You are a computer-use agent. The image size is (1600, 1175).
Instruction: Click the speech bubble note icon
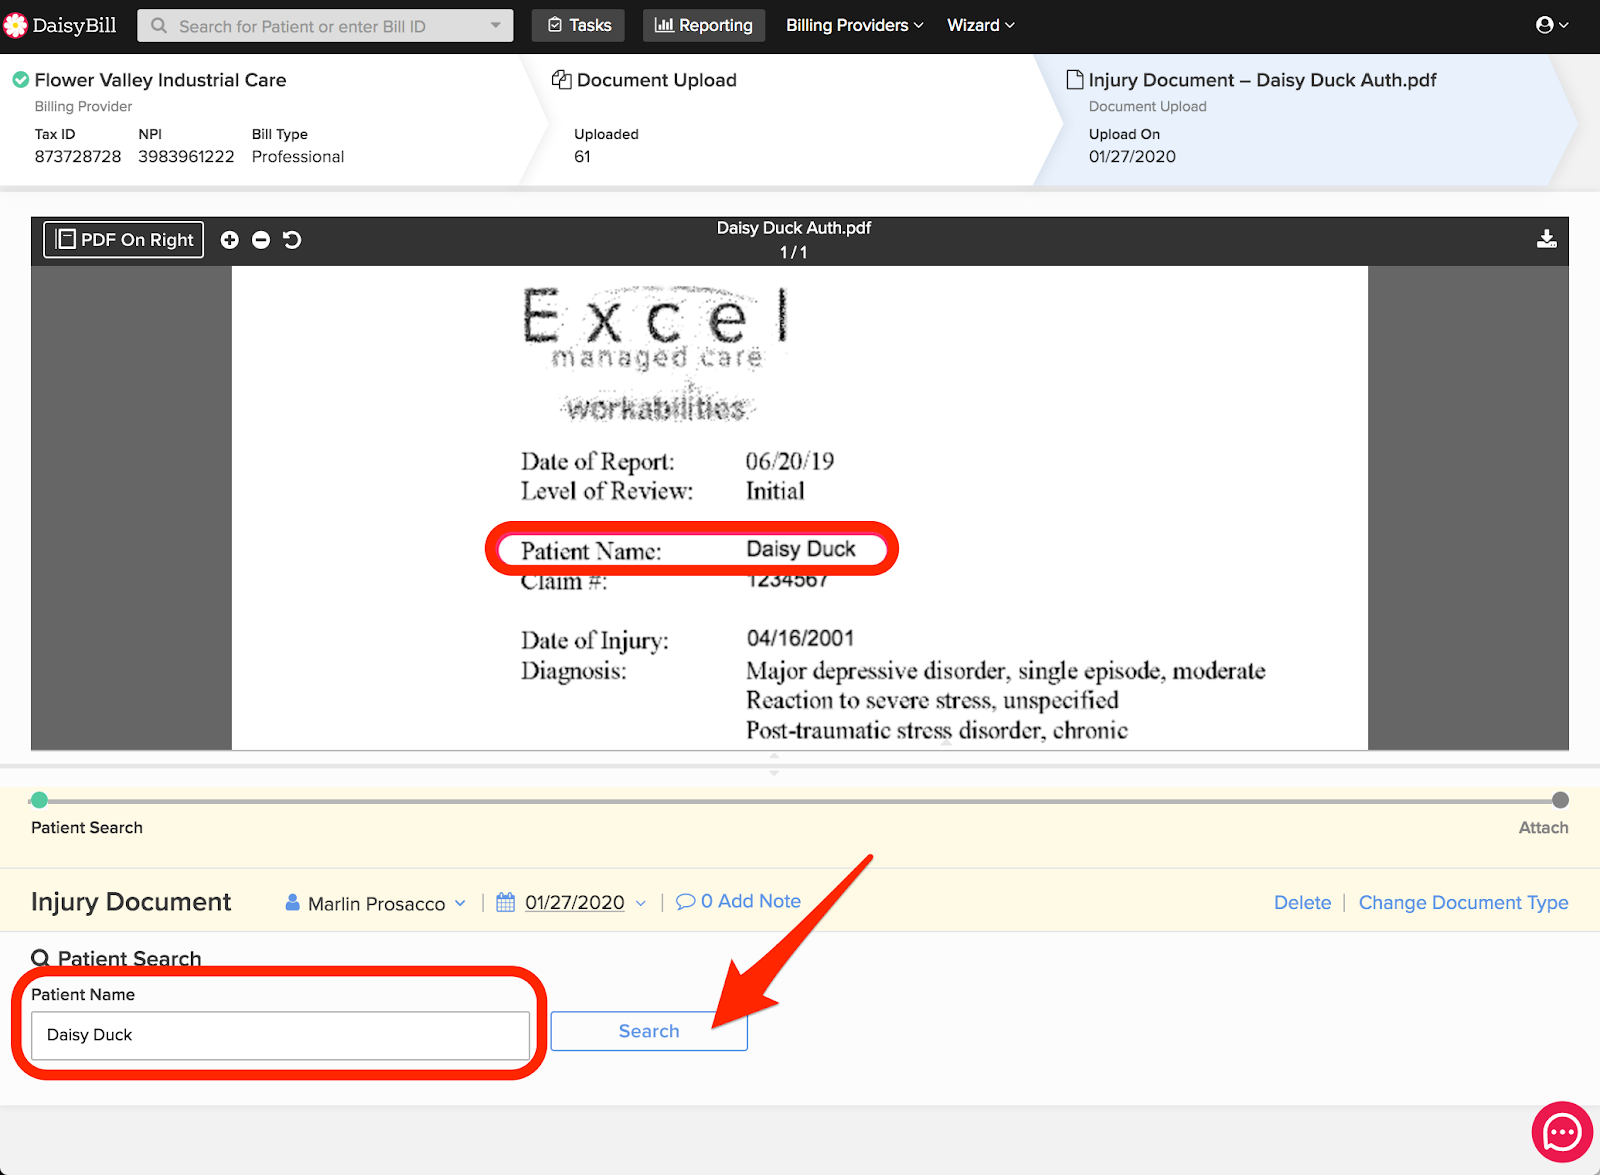click(x=685, y=901)
